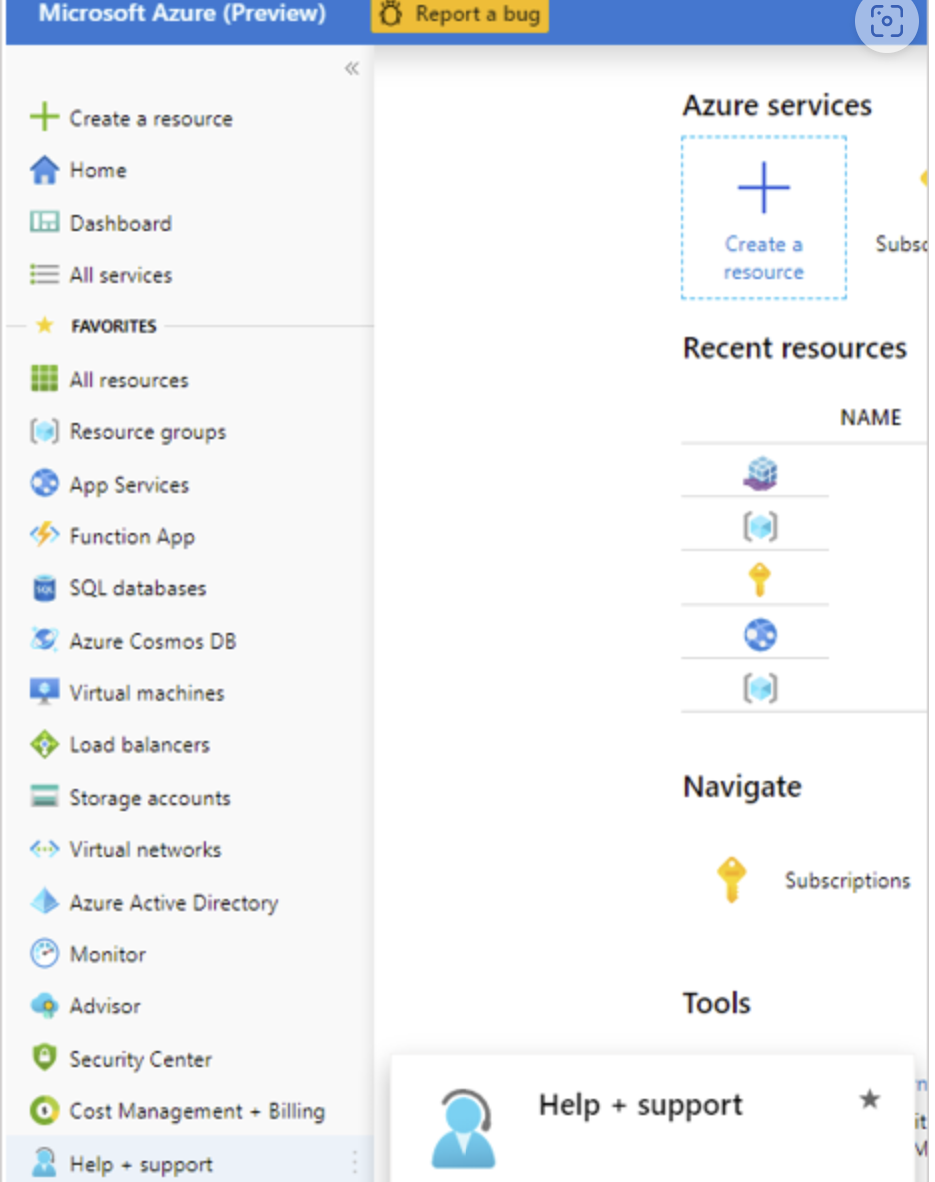935x1182 pixels.
Task: Open the Help + support row options dots
Action: tap(354, 1163)
